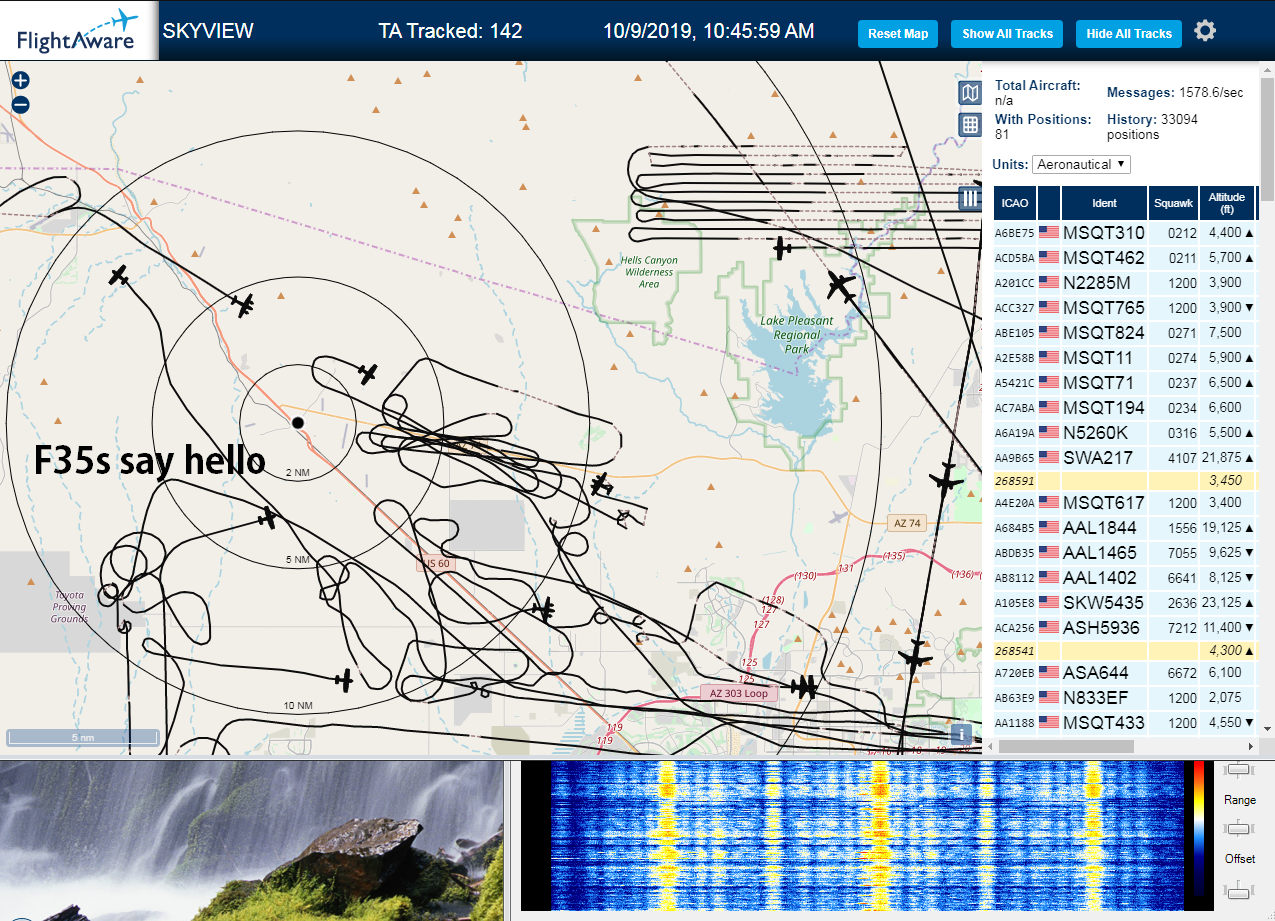Viewport: 1275px width, 921px height.
Task: Adjust the slider between Range and Offset labels
Action: 1239,827
